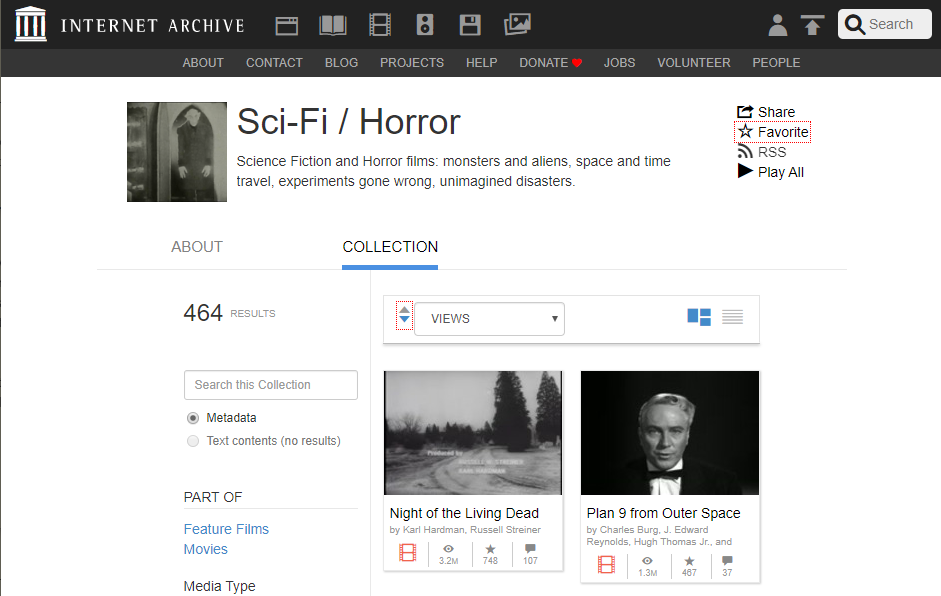Open the VOLUNTEER menu item
This screenshot has width=941, height=596.
(x=694, y=63)
